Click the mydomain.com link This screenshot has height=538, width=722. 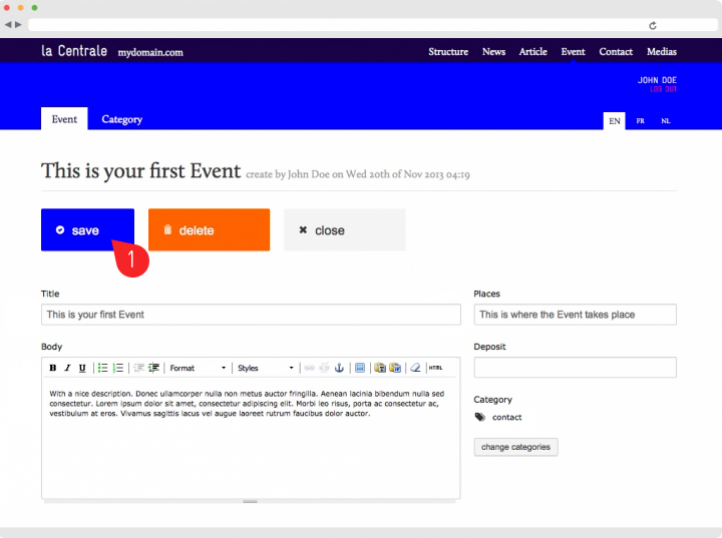tap(151, 53)
